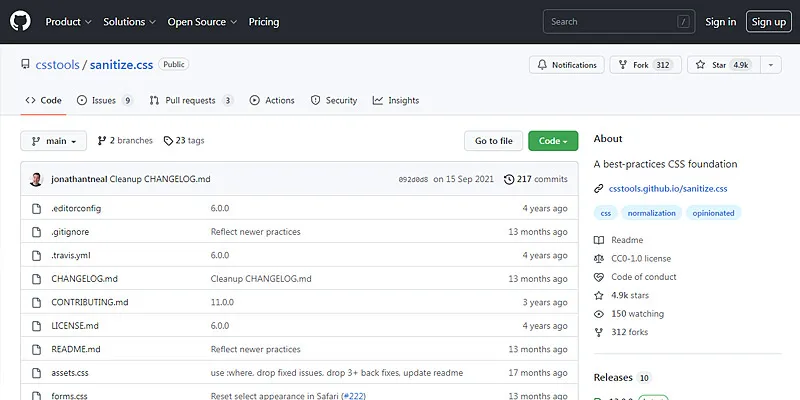Switch to the Pull requests tab
The image size is (800, 400).
[x=191, y=100]
